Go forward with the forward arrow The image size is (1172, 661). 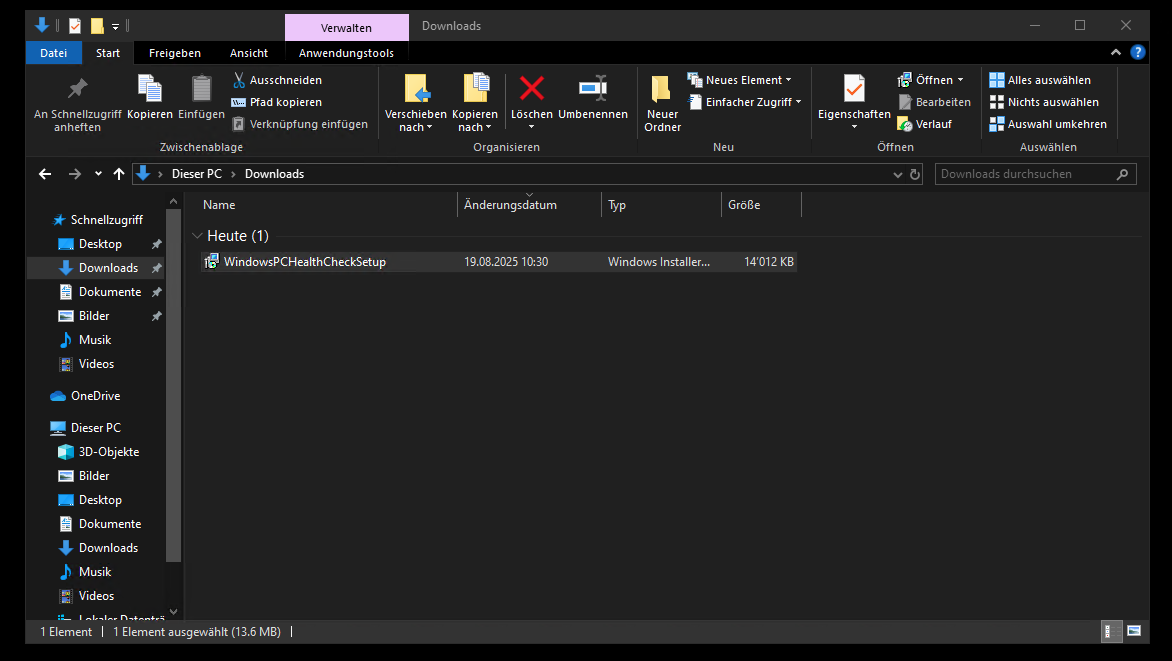pos(75,174)
